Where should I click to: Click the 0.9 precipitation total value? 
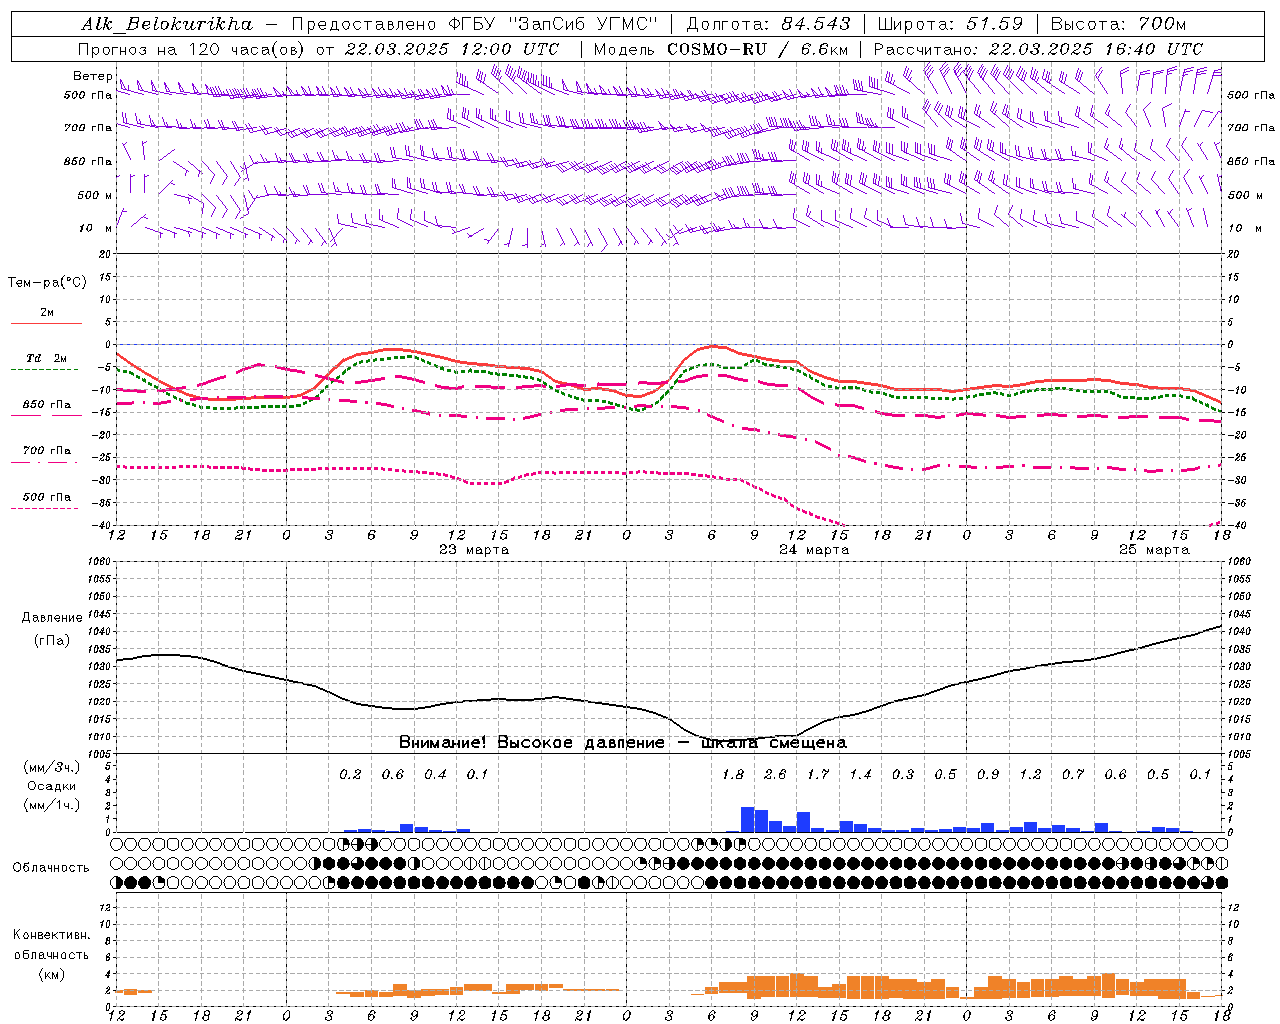[x=988, y=775]
